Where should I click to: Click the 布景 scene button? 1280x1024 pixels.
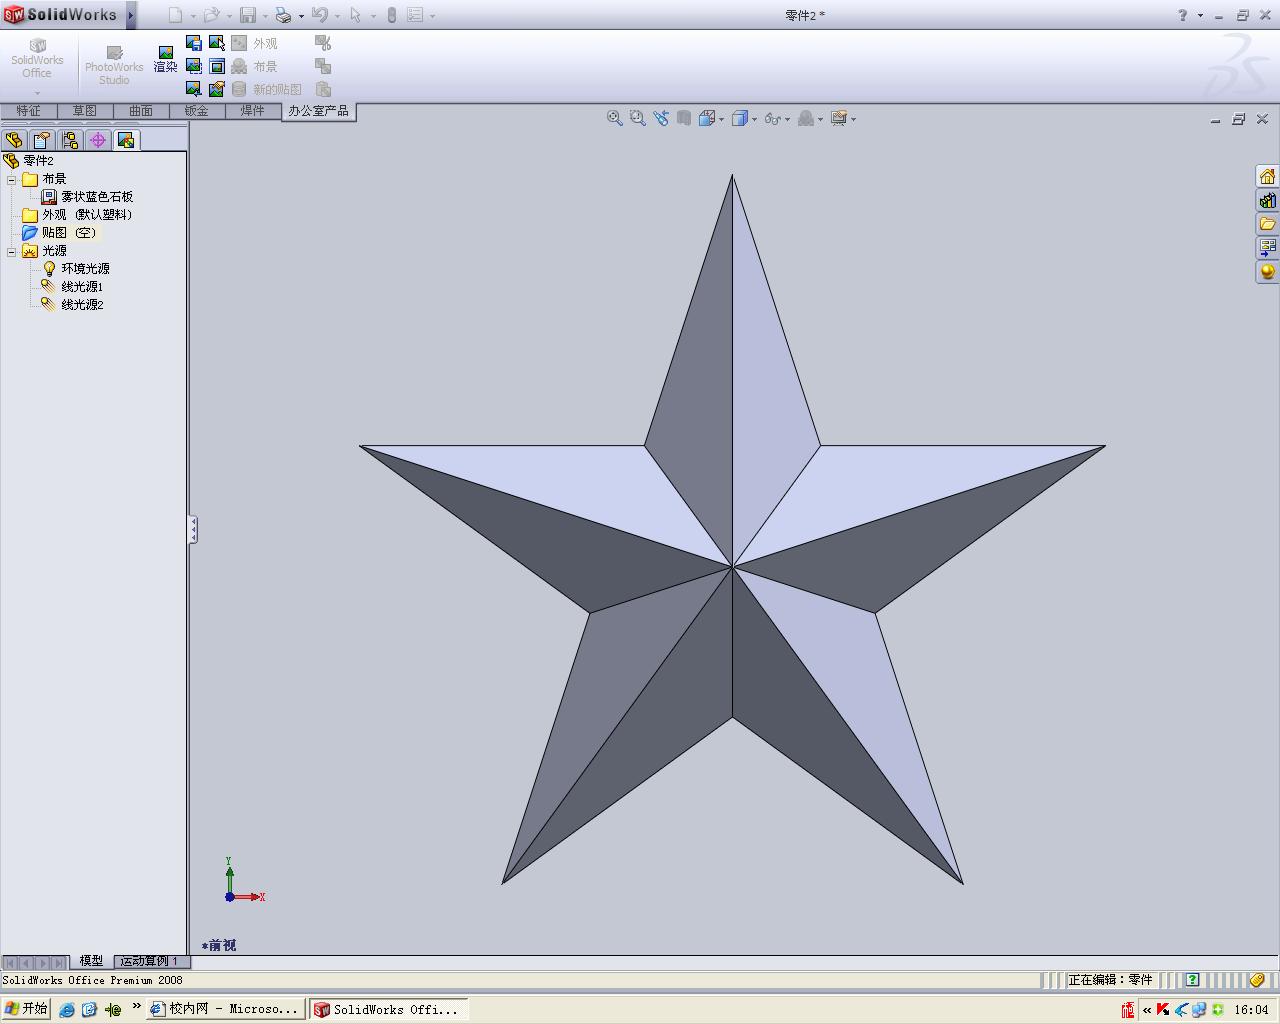[x=255, y=66]
